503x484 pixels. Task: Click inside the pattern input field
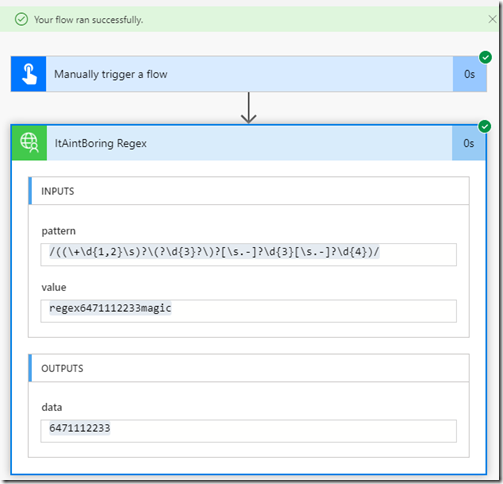(249, 254)
